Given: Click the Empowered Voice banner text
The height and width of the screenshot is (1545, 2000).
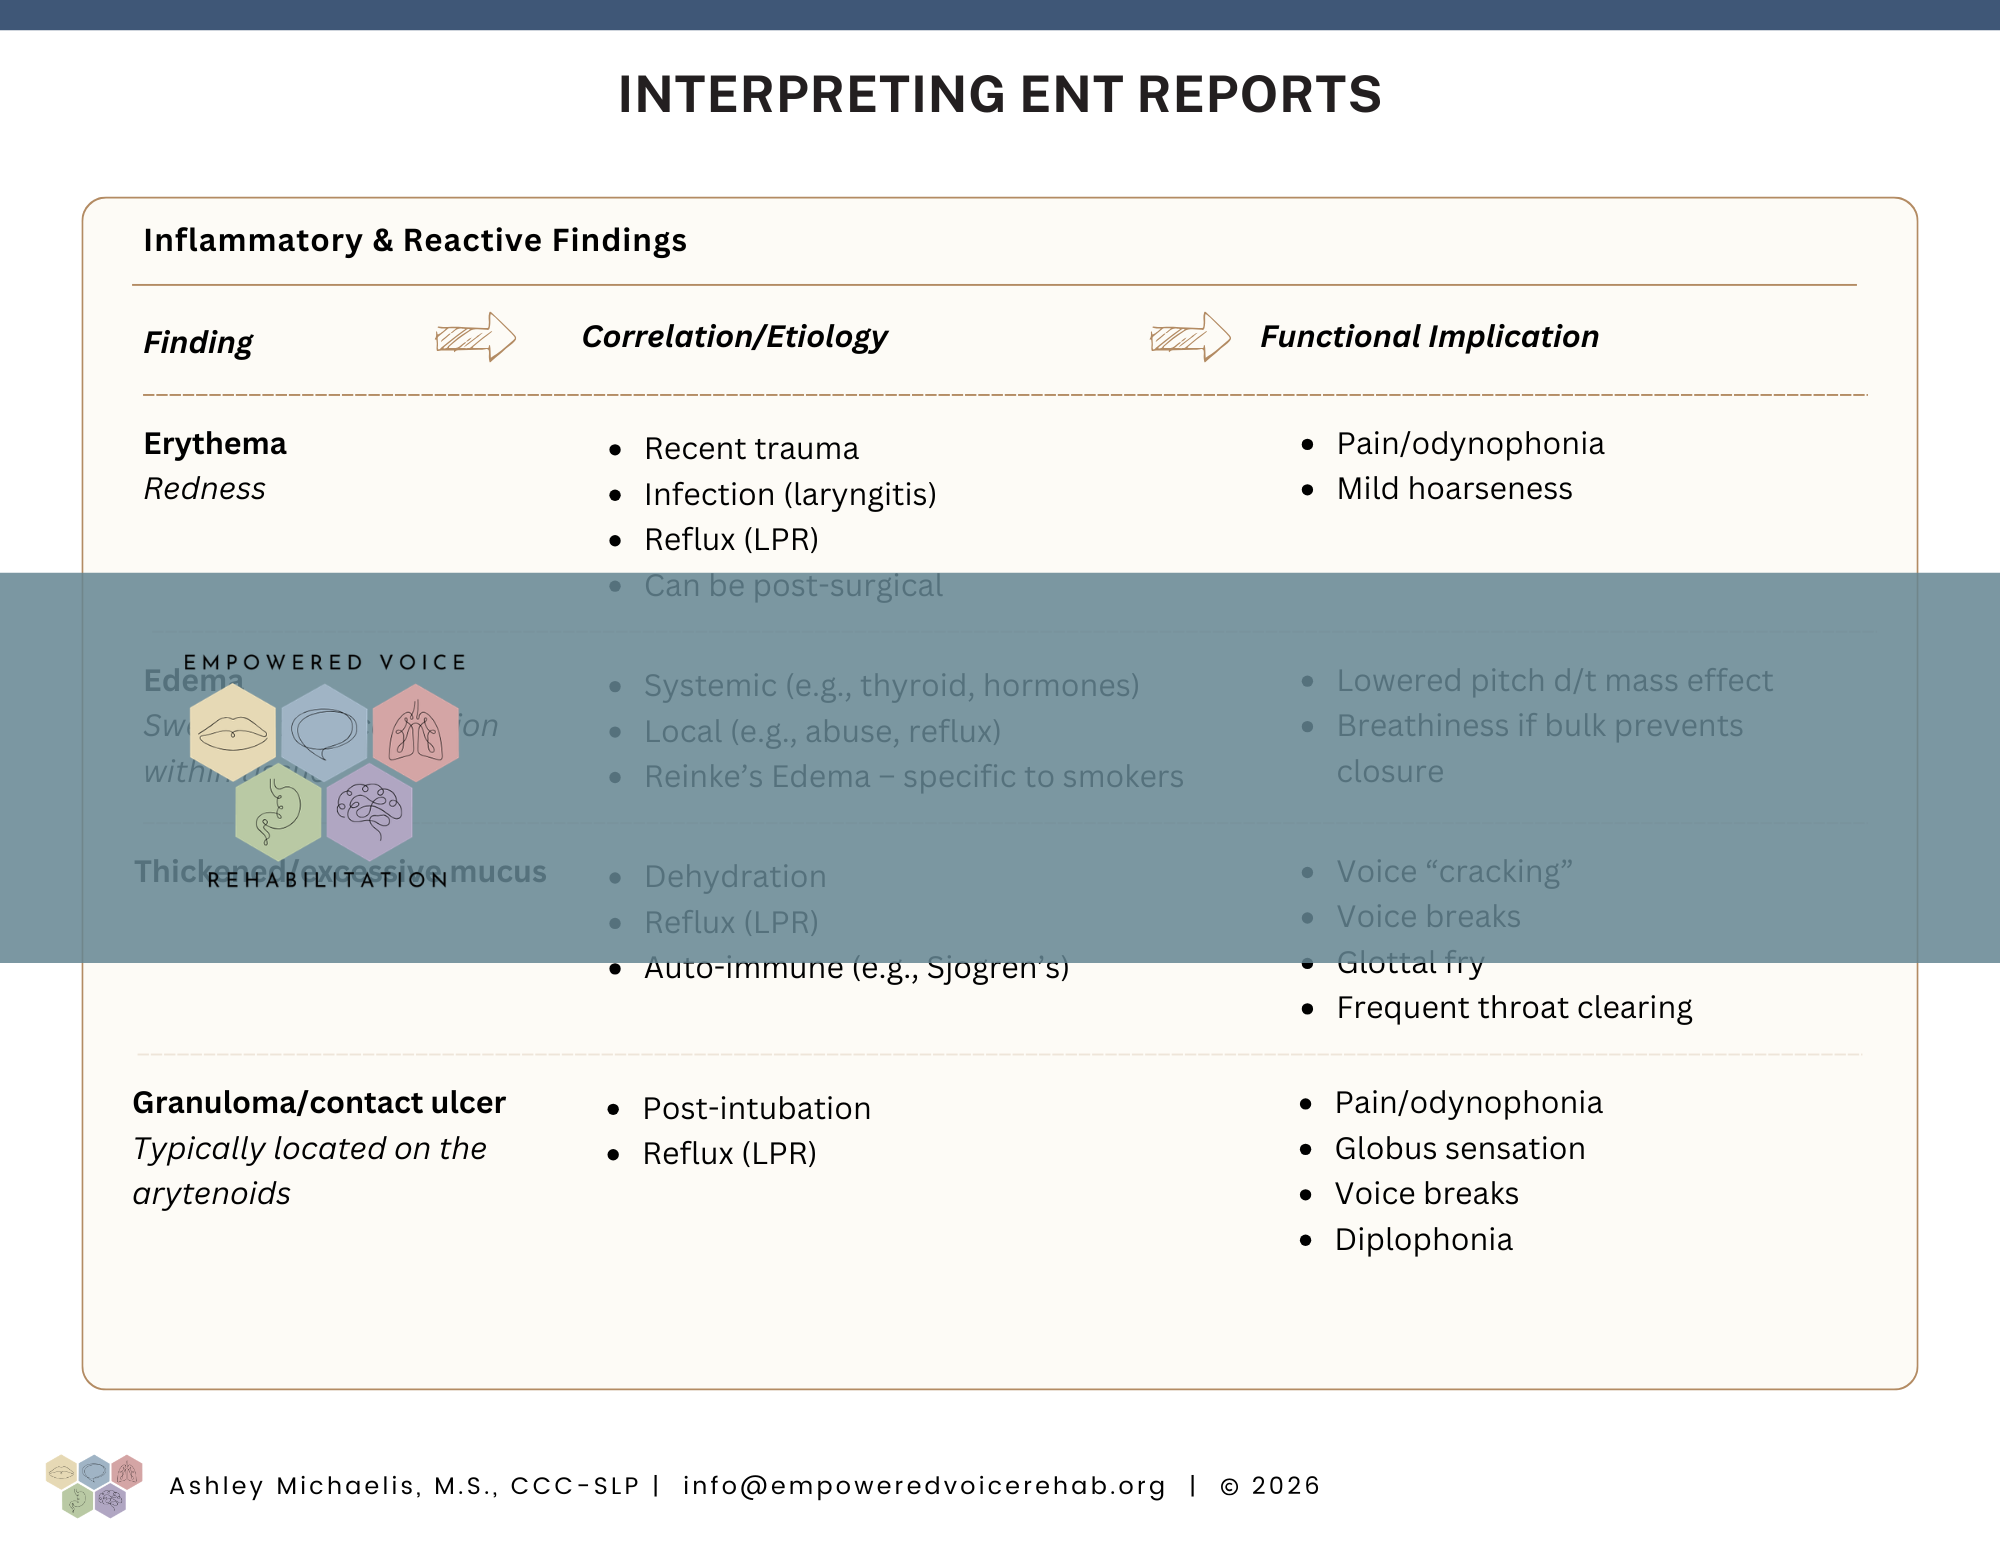Looking at the screenshot, I should tap(325, 662).
